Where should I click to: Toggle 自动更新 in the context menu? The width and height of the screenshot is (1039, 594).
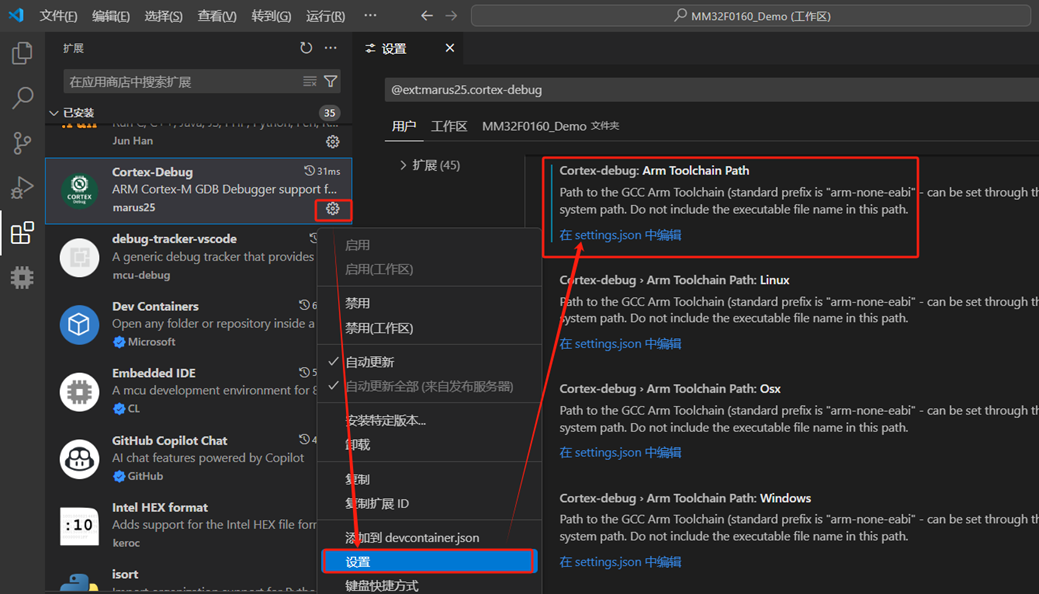coord(369,362)
